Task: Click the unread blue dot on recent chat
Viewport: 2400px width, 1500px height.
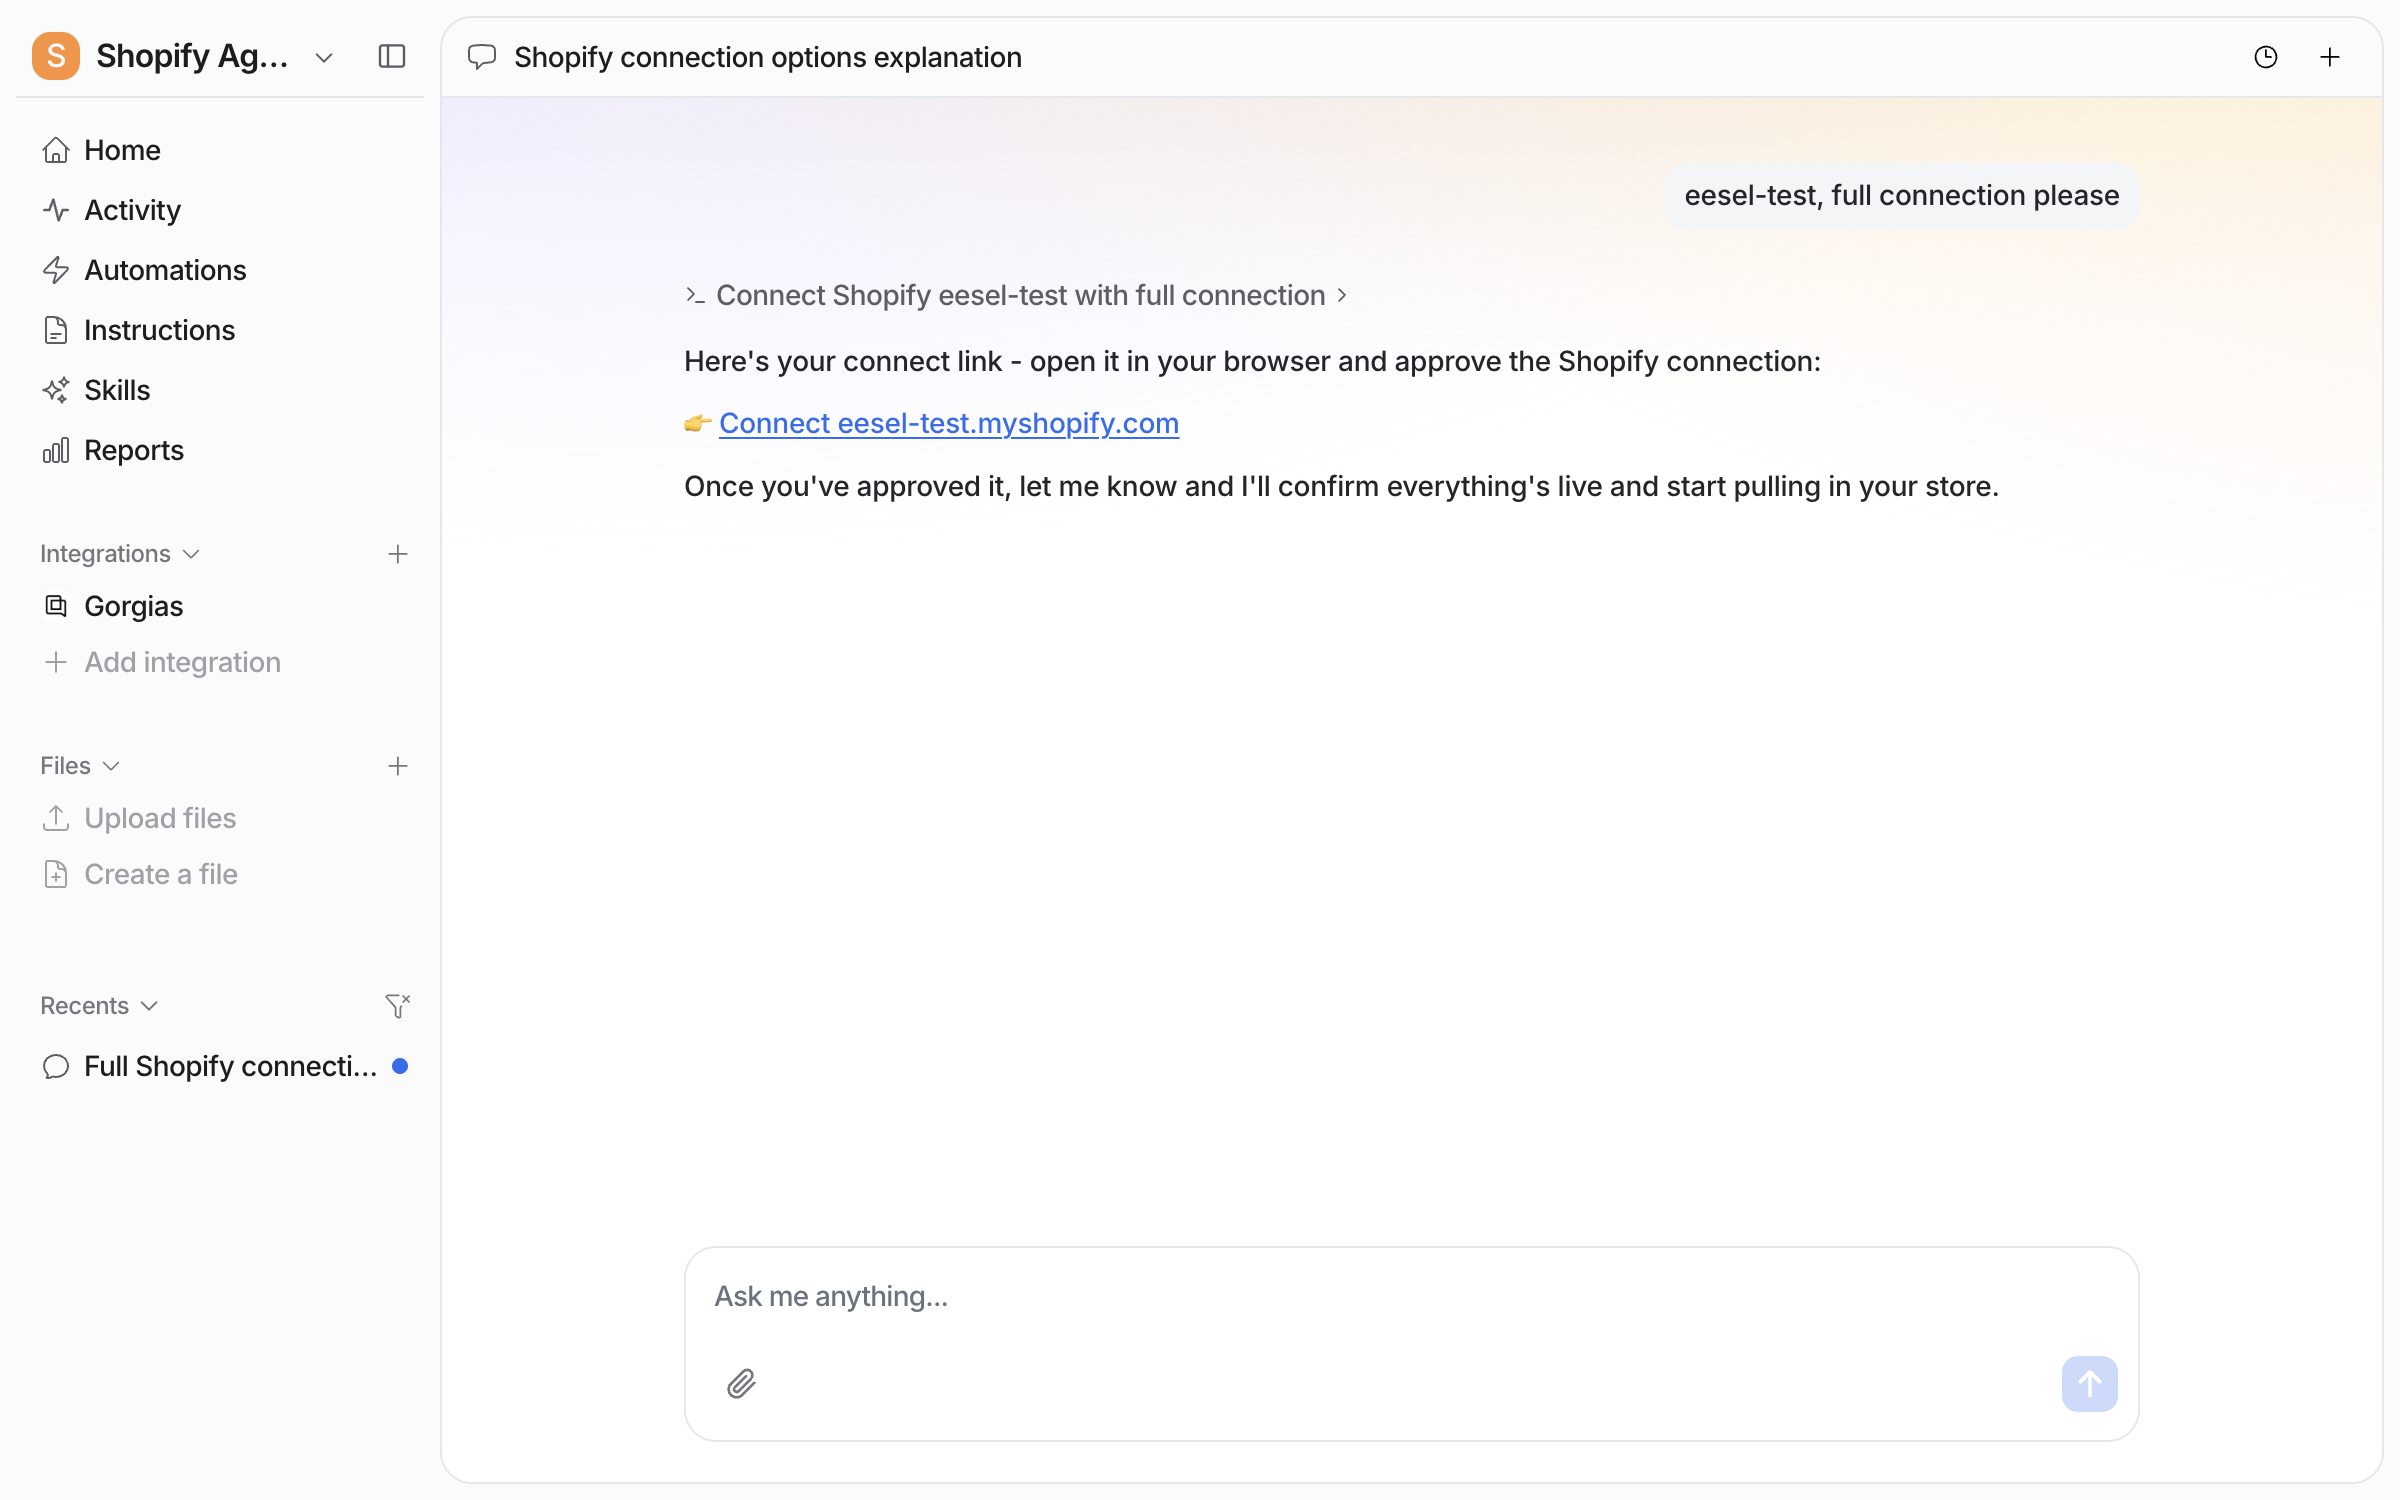Action: [x=400, y=1066]
